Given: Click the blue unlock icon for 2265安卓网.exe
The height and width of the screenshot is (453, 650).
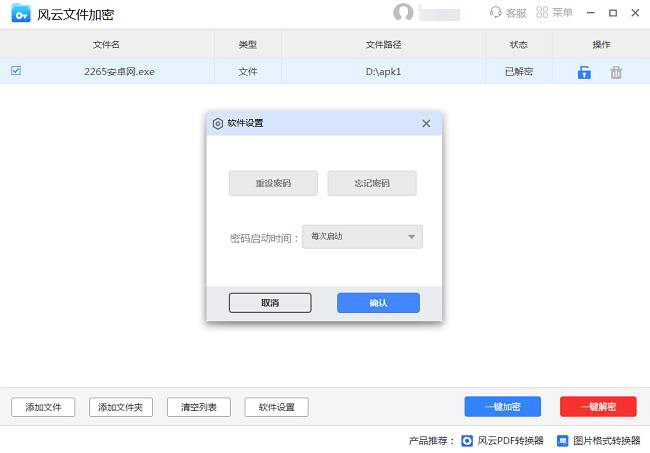Looking at the screenshot, I should click(584, 72).
